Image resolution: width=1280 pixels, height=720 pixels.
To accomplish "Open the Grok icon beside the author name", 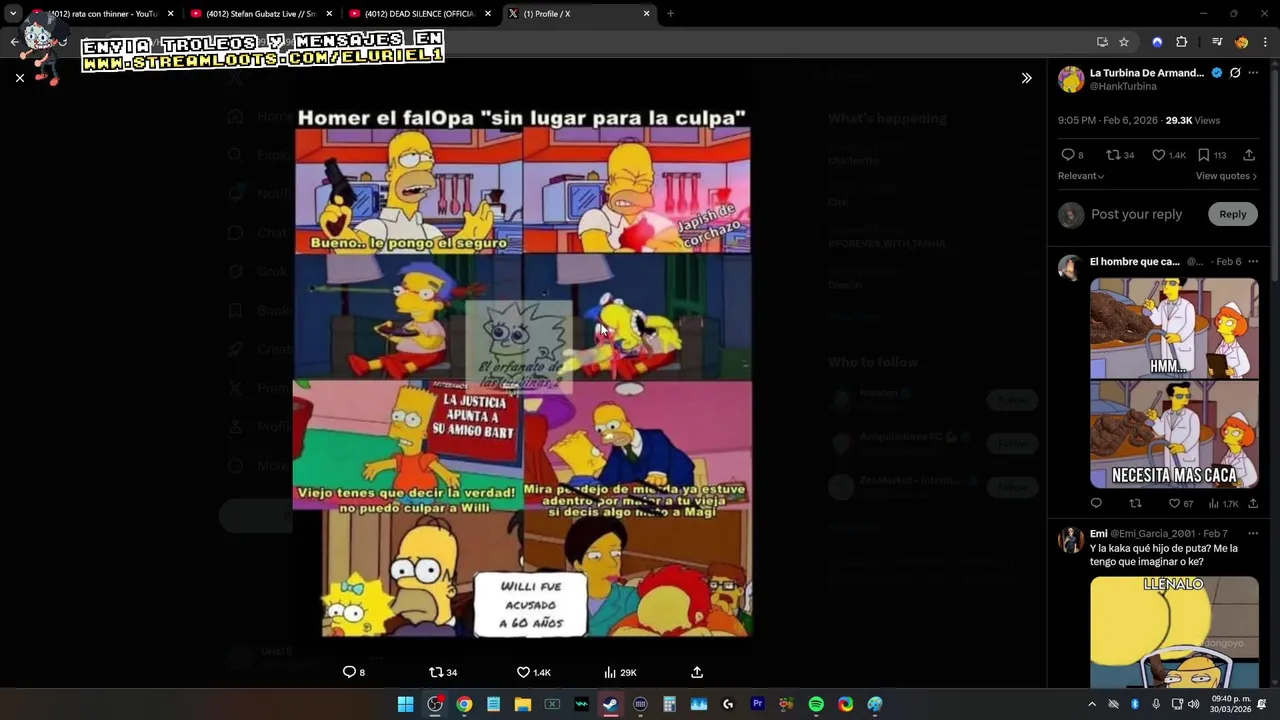I will pos(1235,73).
